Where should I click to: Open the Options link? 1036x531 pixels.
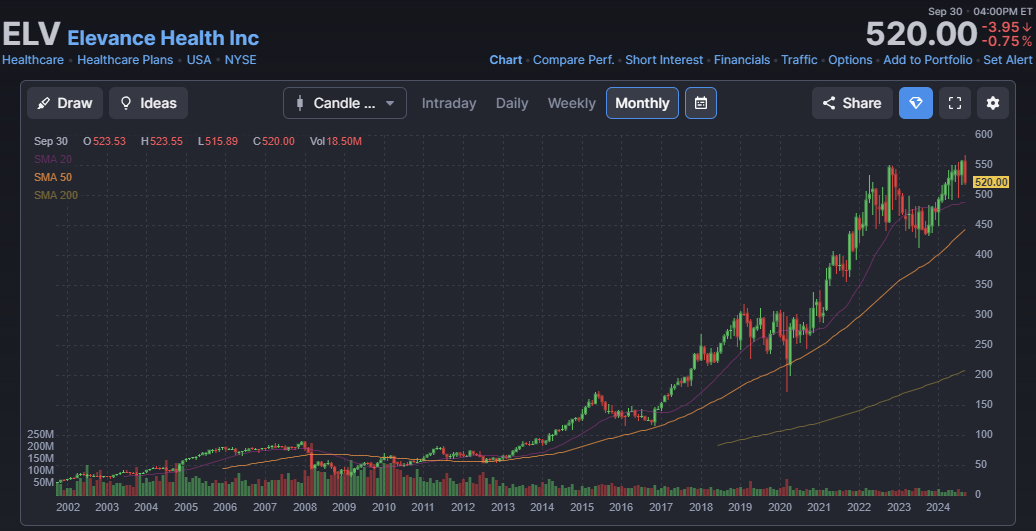point(850,59)
